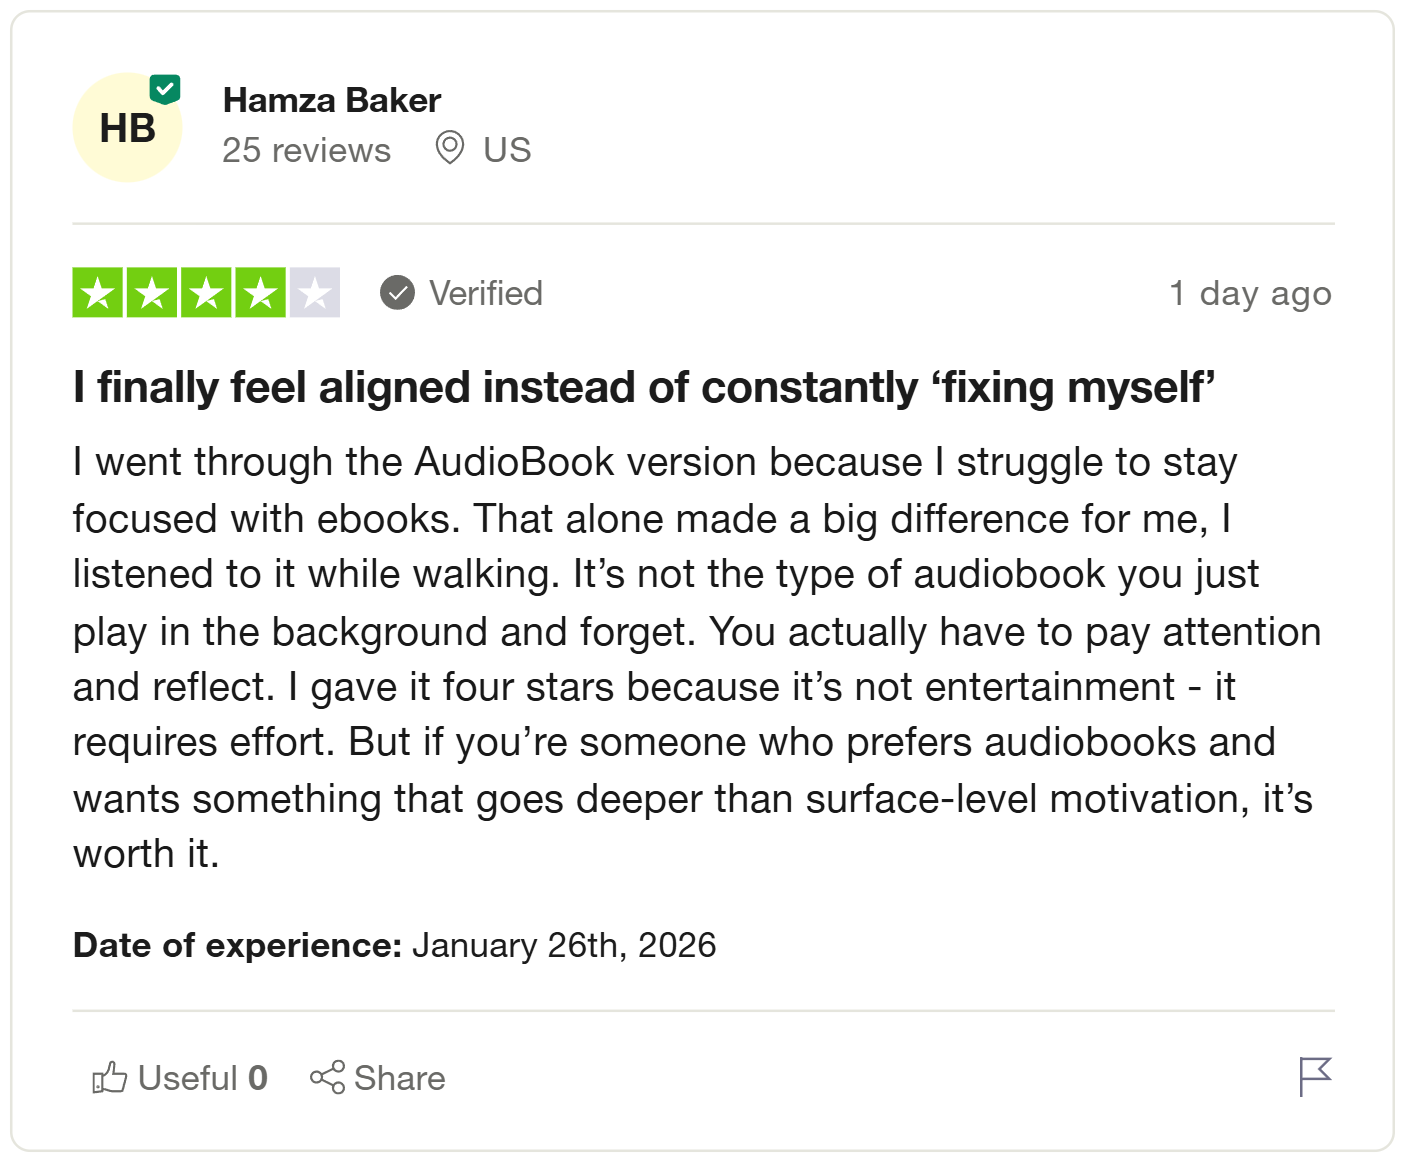Open the 25 reviews link
This screenshot has width=1405, height=1162.
(306, 150)
